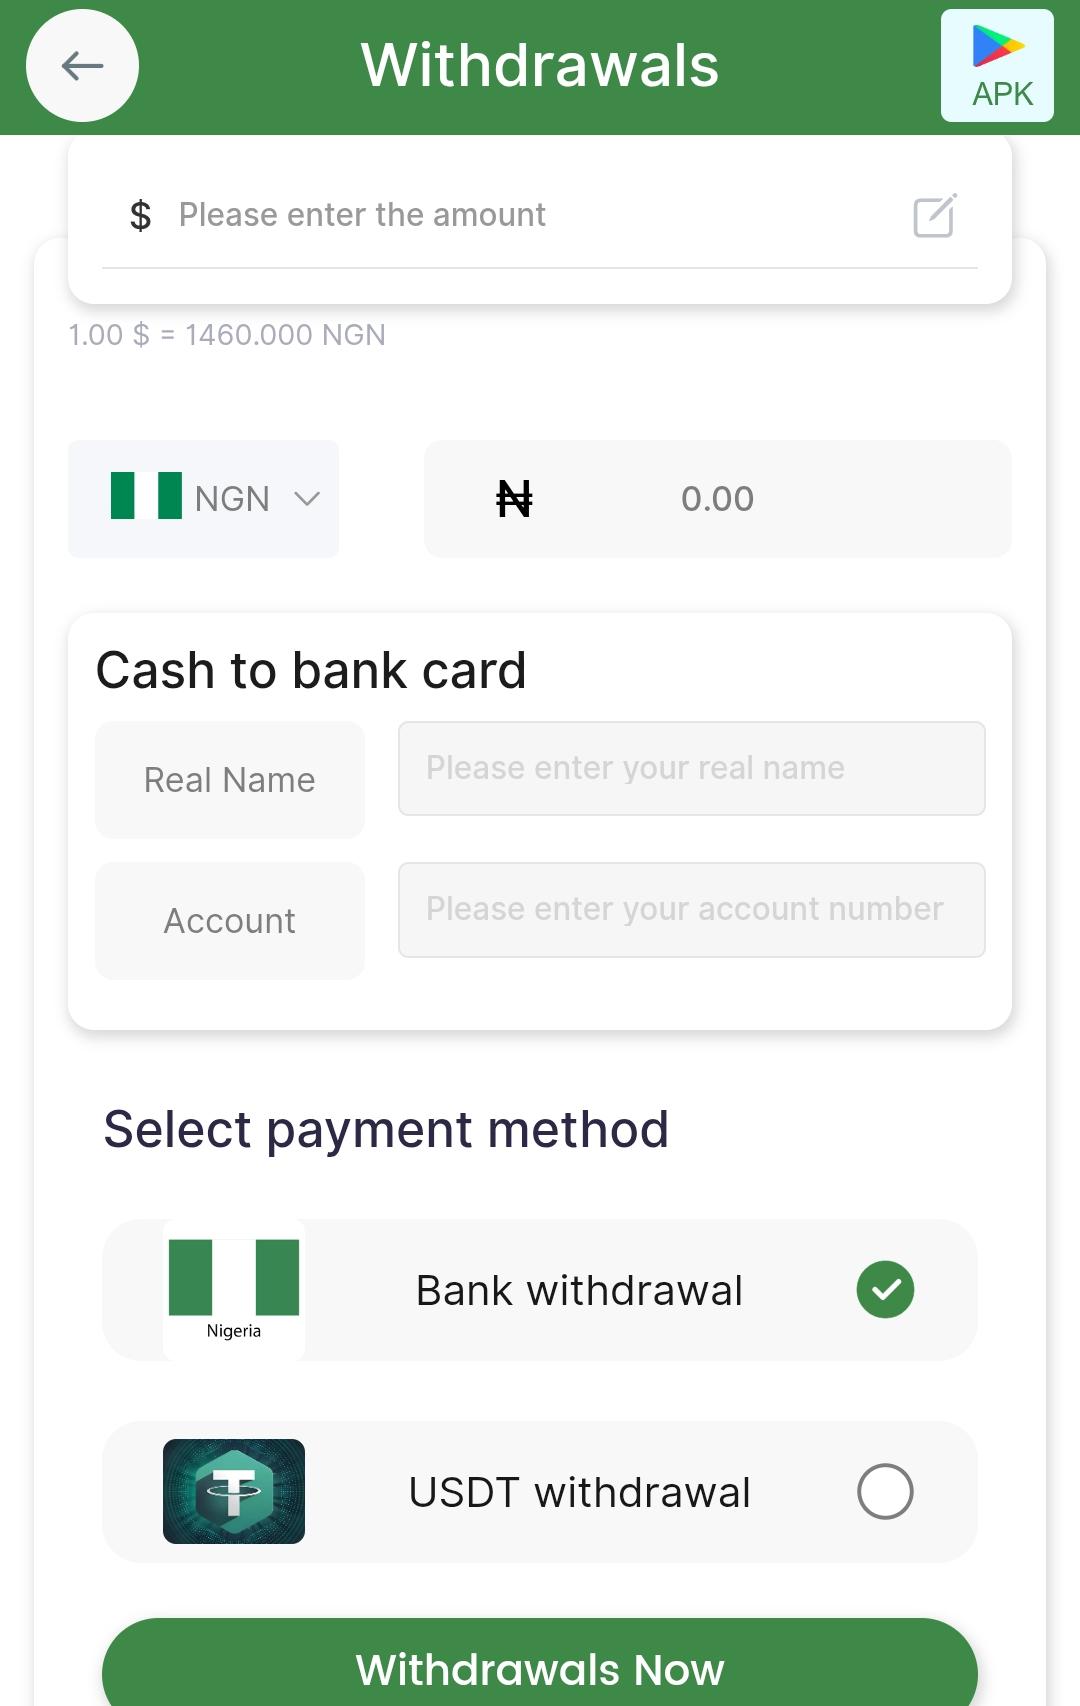
Task: Click the Nigerian flag in currency selector
Action: point(146,496)
